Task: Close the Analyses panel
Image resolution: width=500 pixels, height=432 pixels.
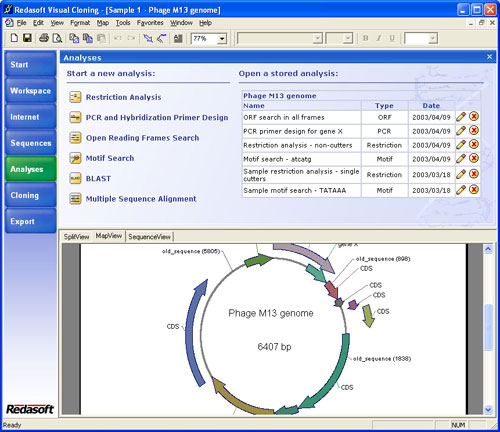Action: click(x=489, y=57)
